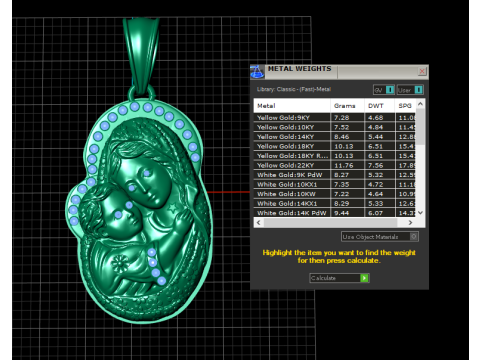Click Yellow Gold:18KY grams value 10.13
The width and height of the screenshot is (480, 360).
point(343,146)
